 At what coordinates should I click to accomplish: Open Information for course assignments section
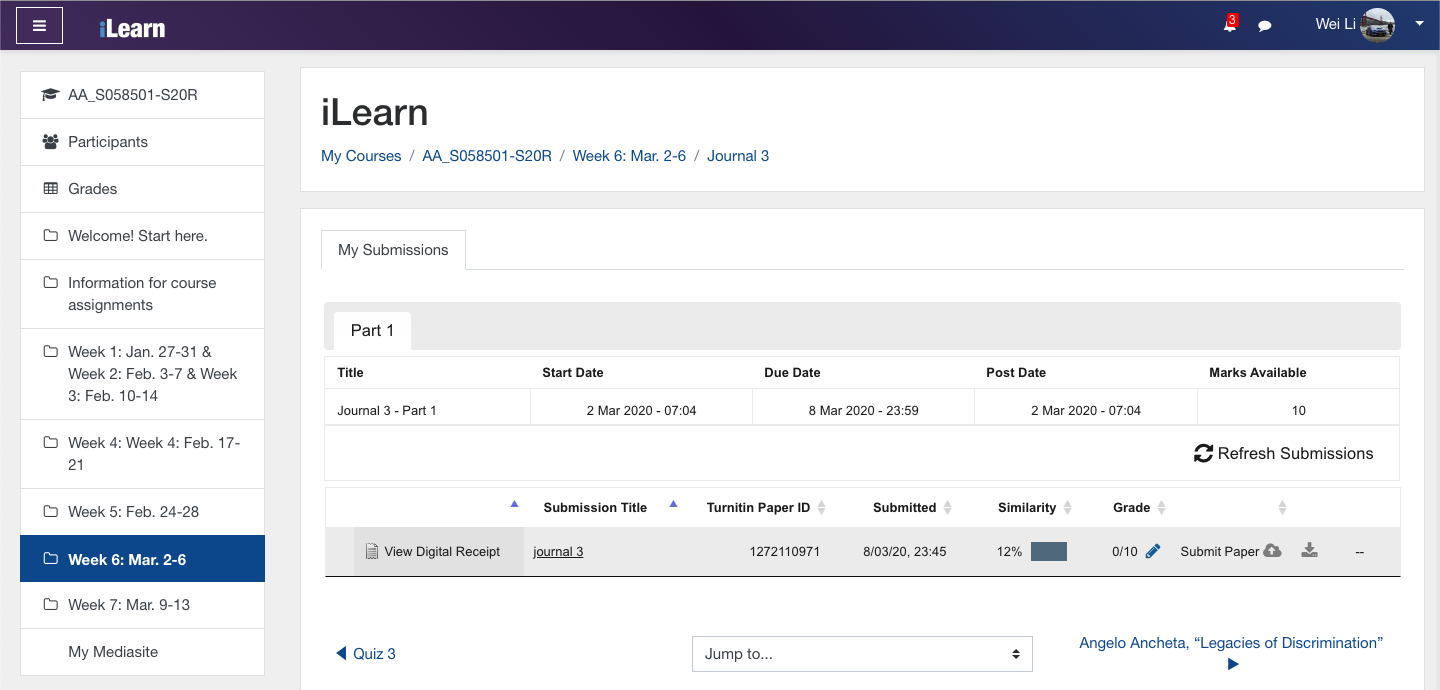point(142,294)
